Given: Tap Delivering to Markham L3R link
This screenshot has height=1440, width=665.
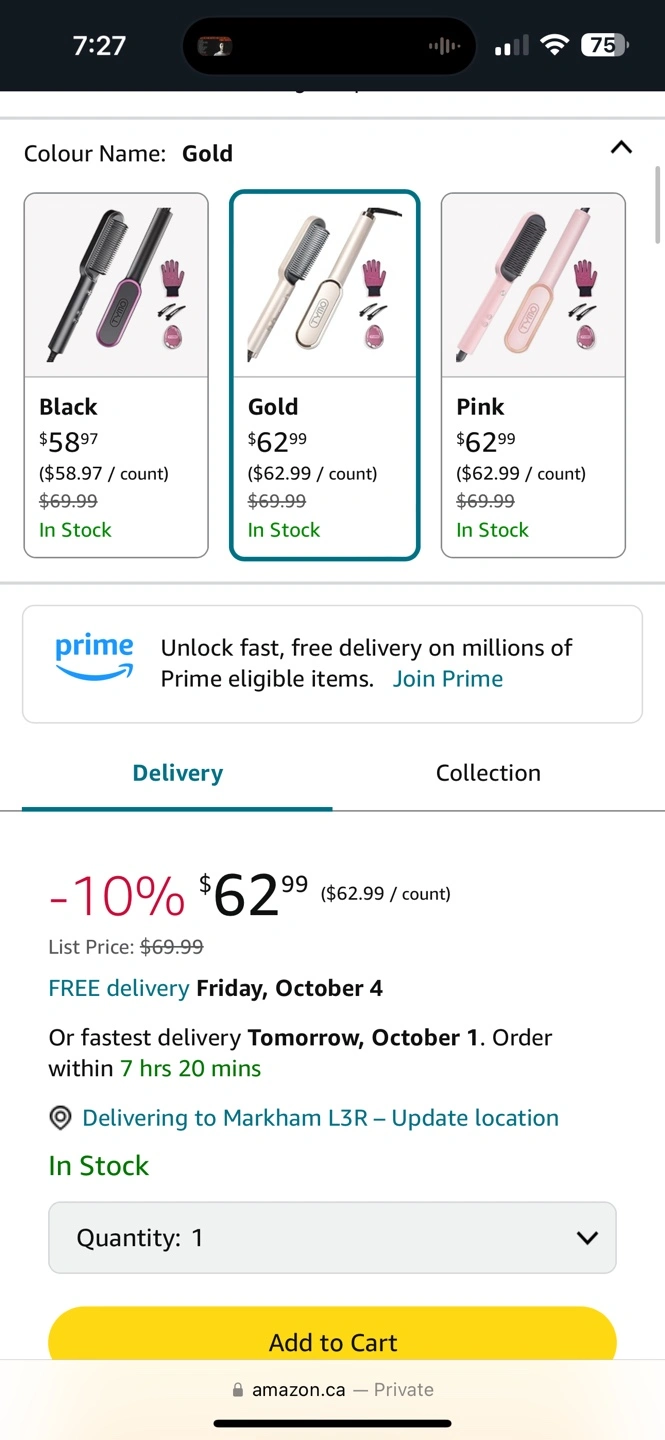Looking at the screenshot, I should pyautogui.click(x=320, y=1118).
